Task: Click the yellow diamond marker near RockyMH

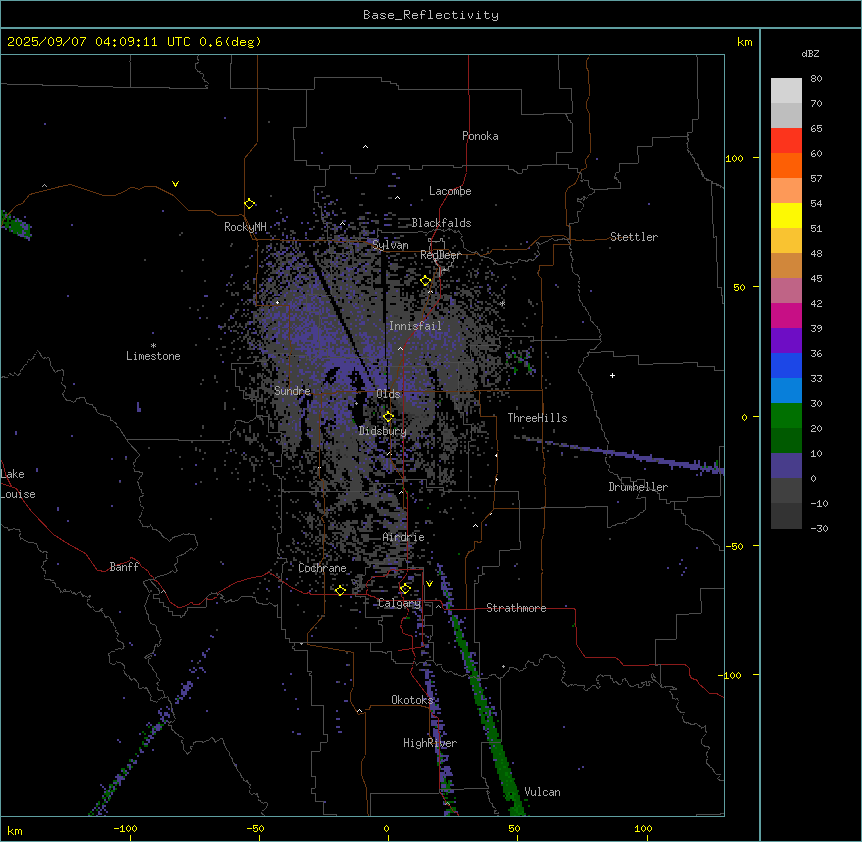Action: pos(250,204)
